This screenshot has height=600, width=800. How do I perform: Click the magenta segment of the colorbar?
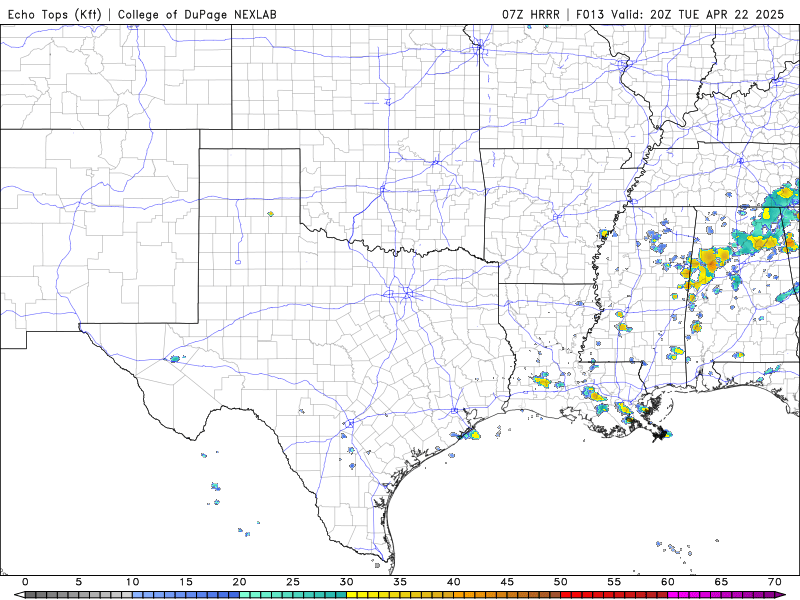pos(721,595)
